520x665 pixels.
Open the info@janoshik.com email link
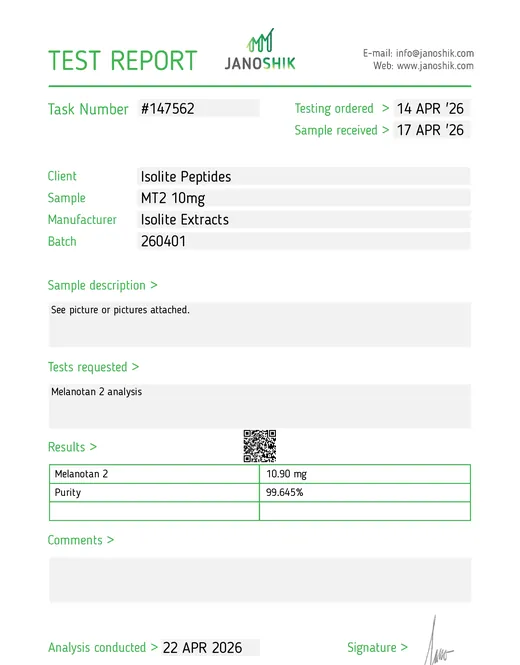pyautogui.click(x=435, y=53)
